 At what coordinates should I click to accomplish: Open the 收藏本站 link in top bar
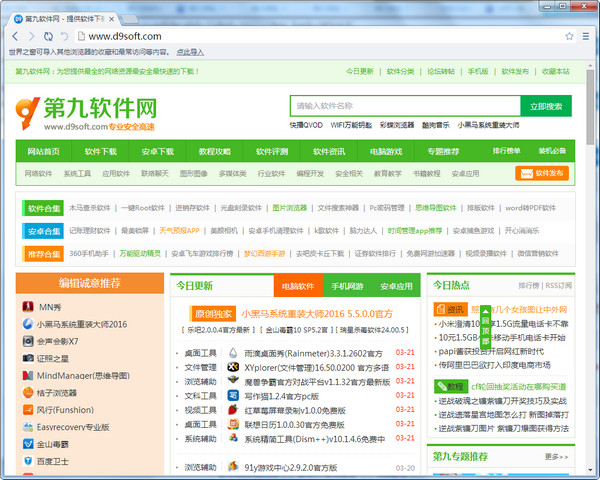556,71
